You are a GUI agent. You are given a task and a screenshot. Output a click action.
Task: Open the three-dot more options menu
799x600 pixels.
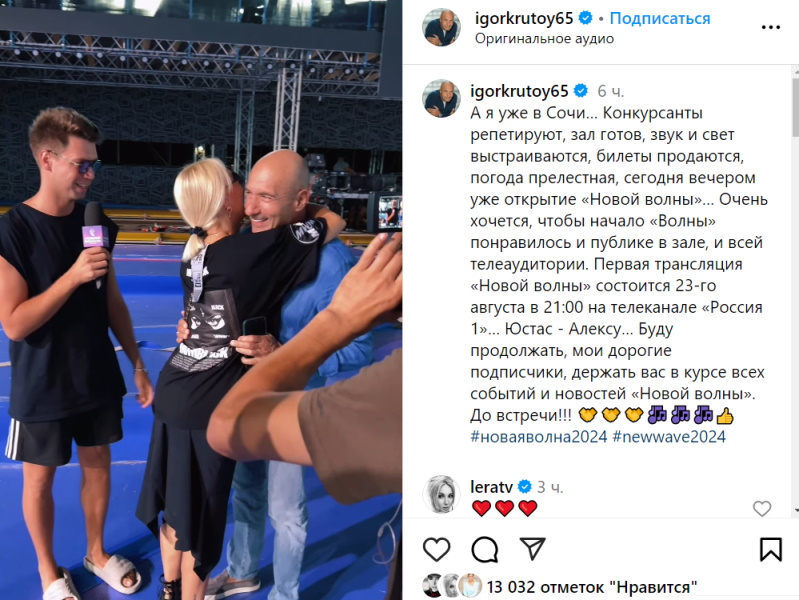point(770,28)
